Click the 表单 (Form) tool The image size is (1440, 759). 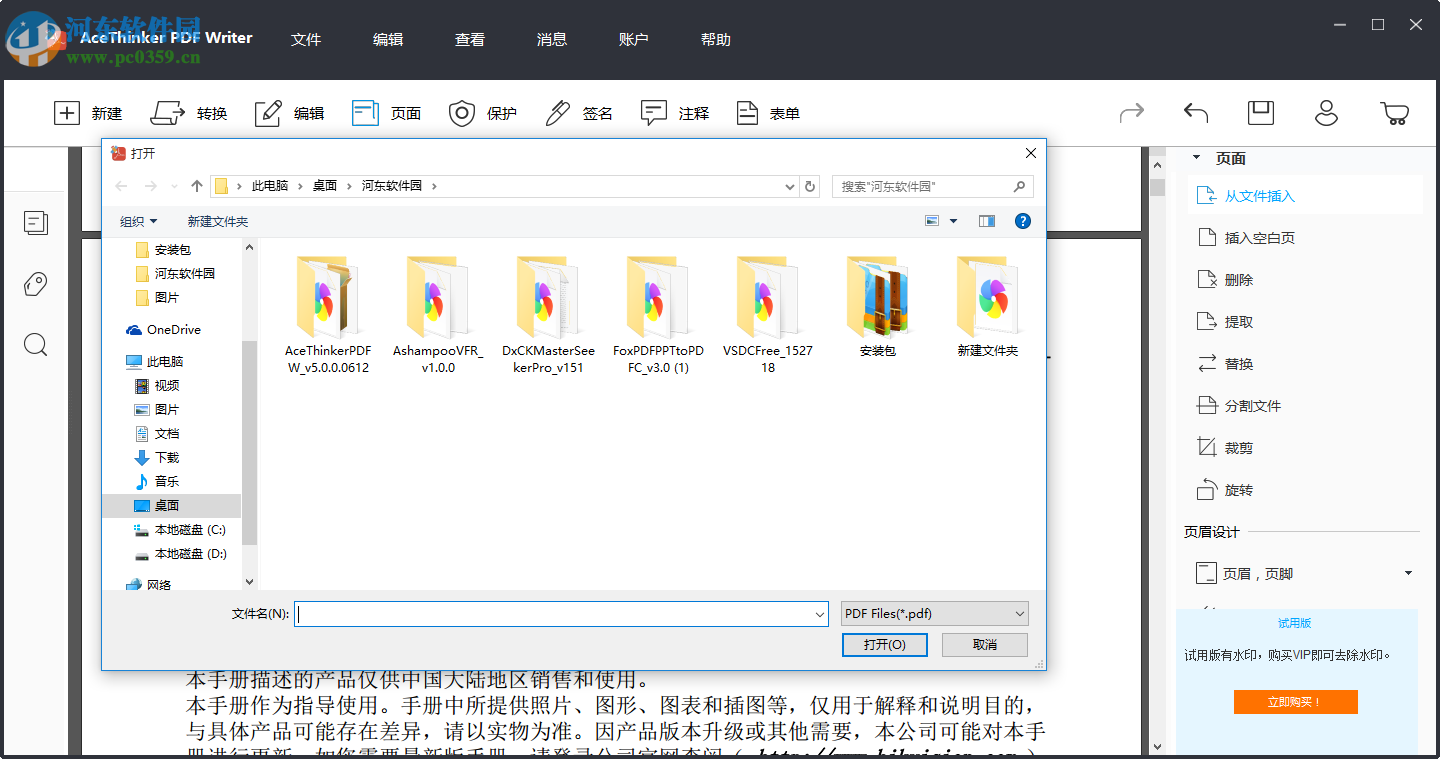click(x=767, y=113)
